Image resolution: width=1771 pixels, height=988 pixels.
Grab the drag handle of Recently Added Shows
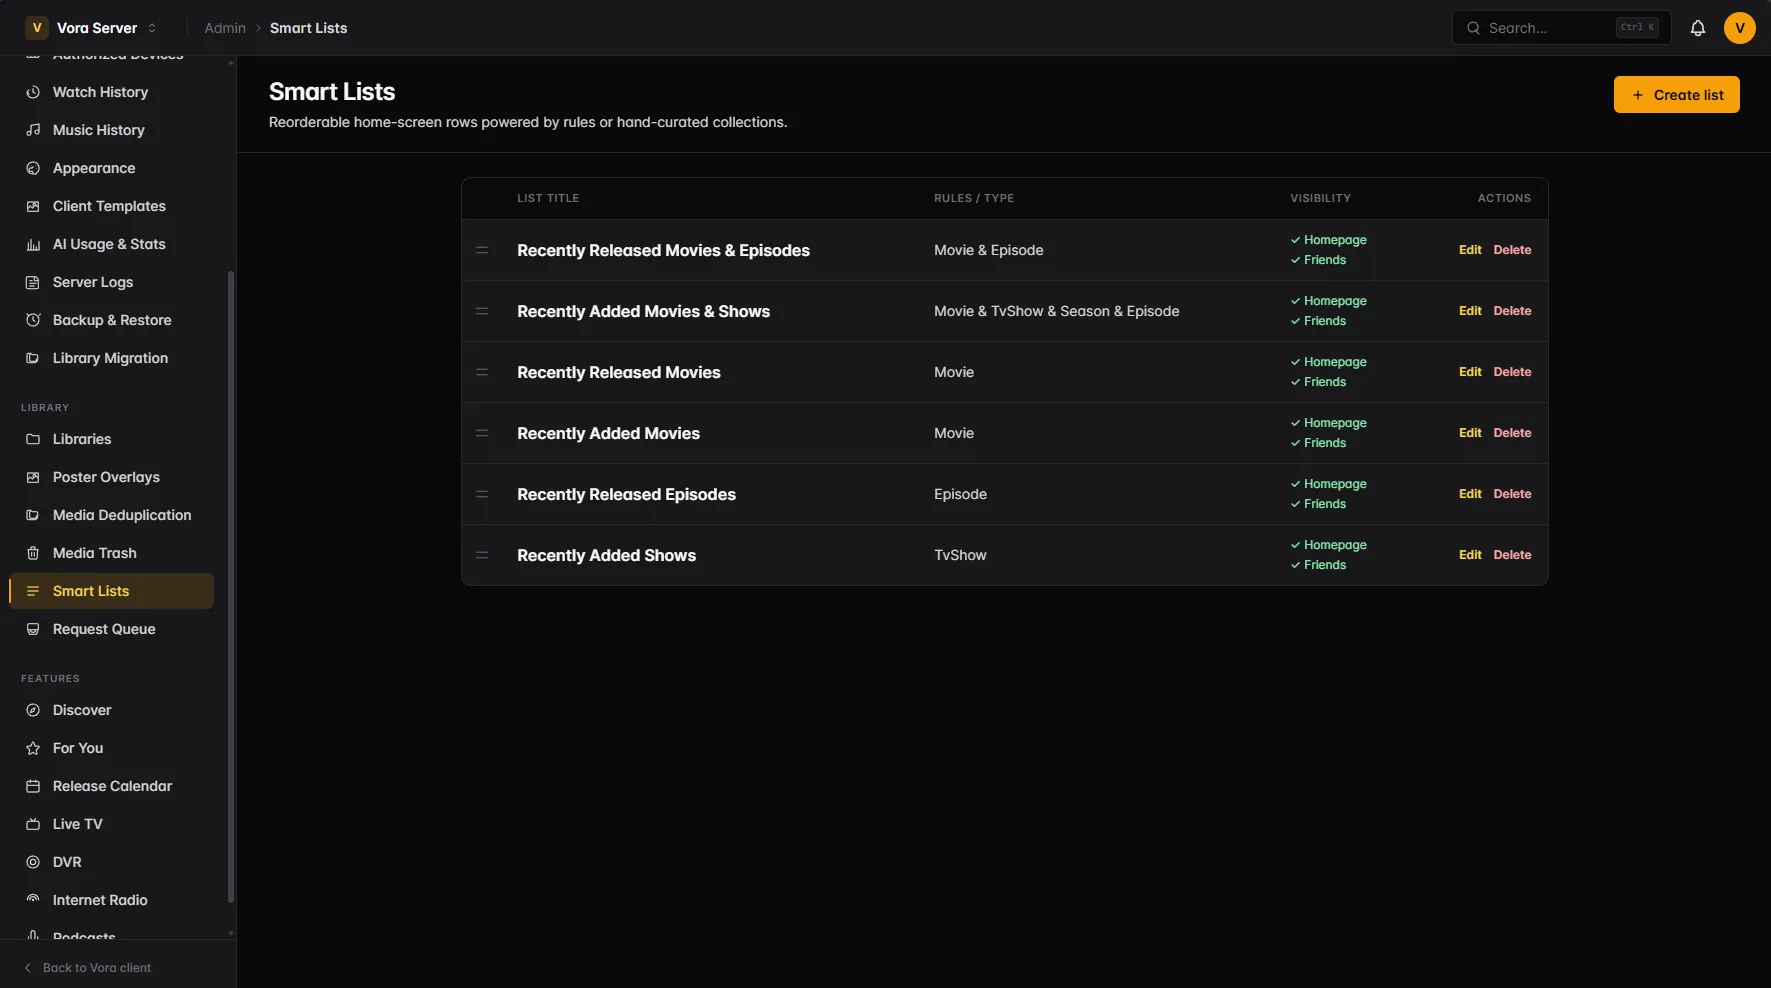482,555
